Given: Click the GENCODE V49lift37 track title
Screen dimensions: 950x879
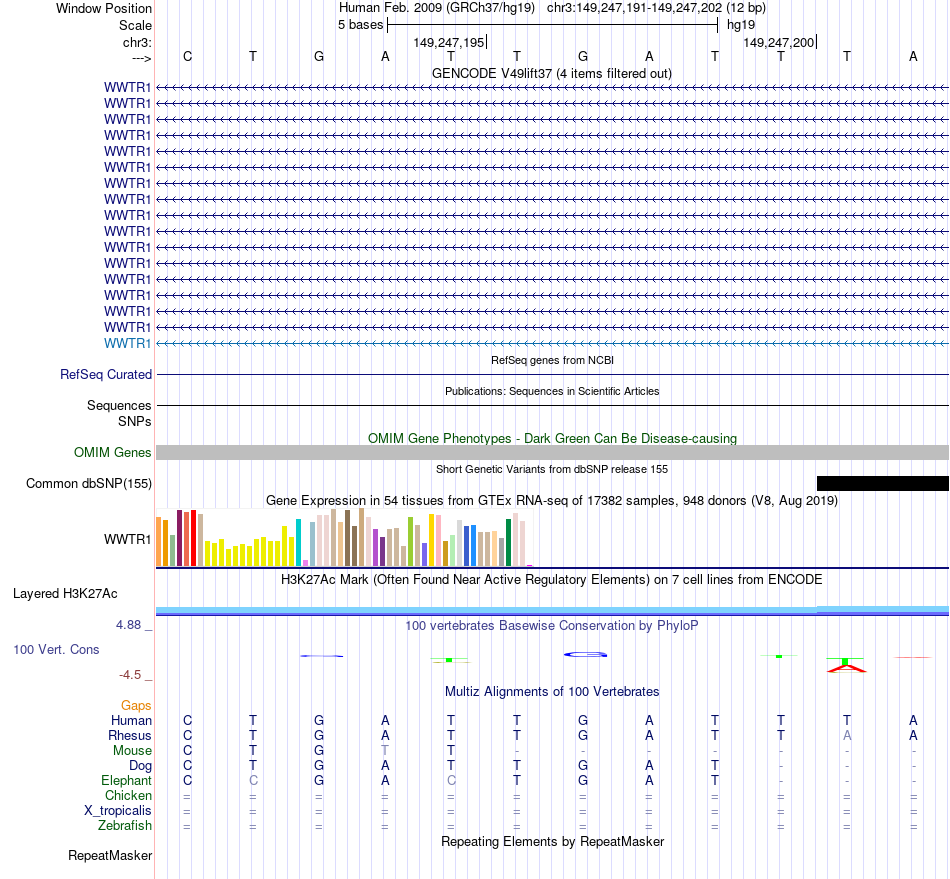Looking at the screenshot, I should pos(551,73).
